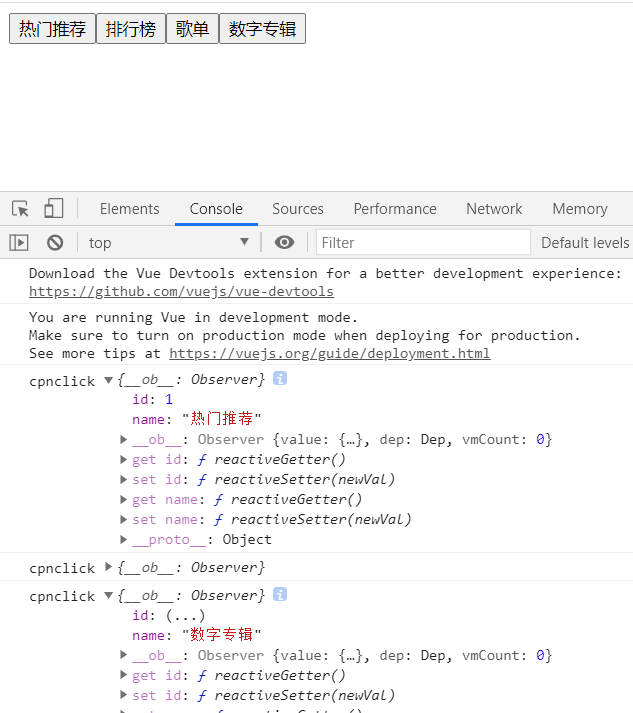The height and width of the screenshot is (713, 633).
Task: Open the top JavaScript context dropdown
Action: point(169,243)
